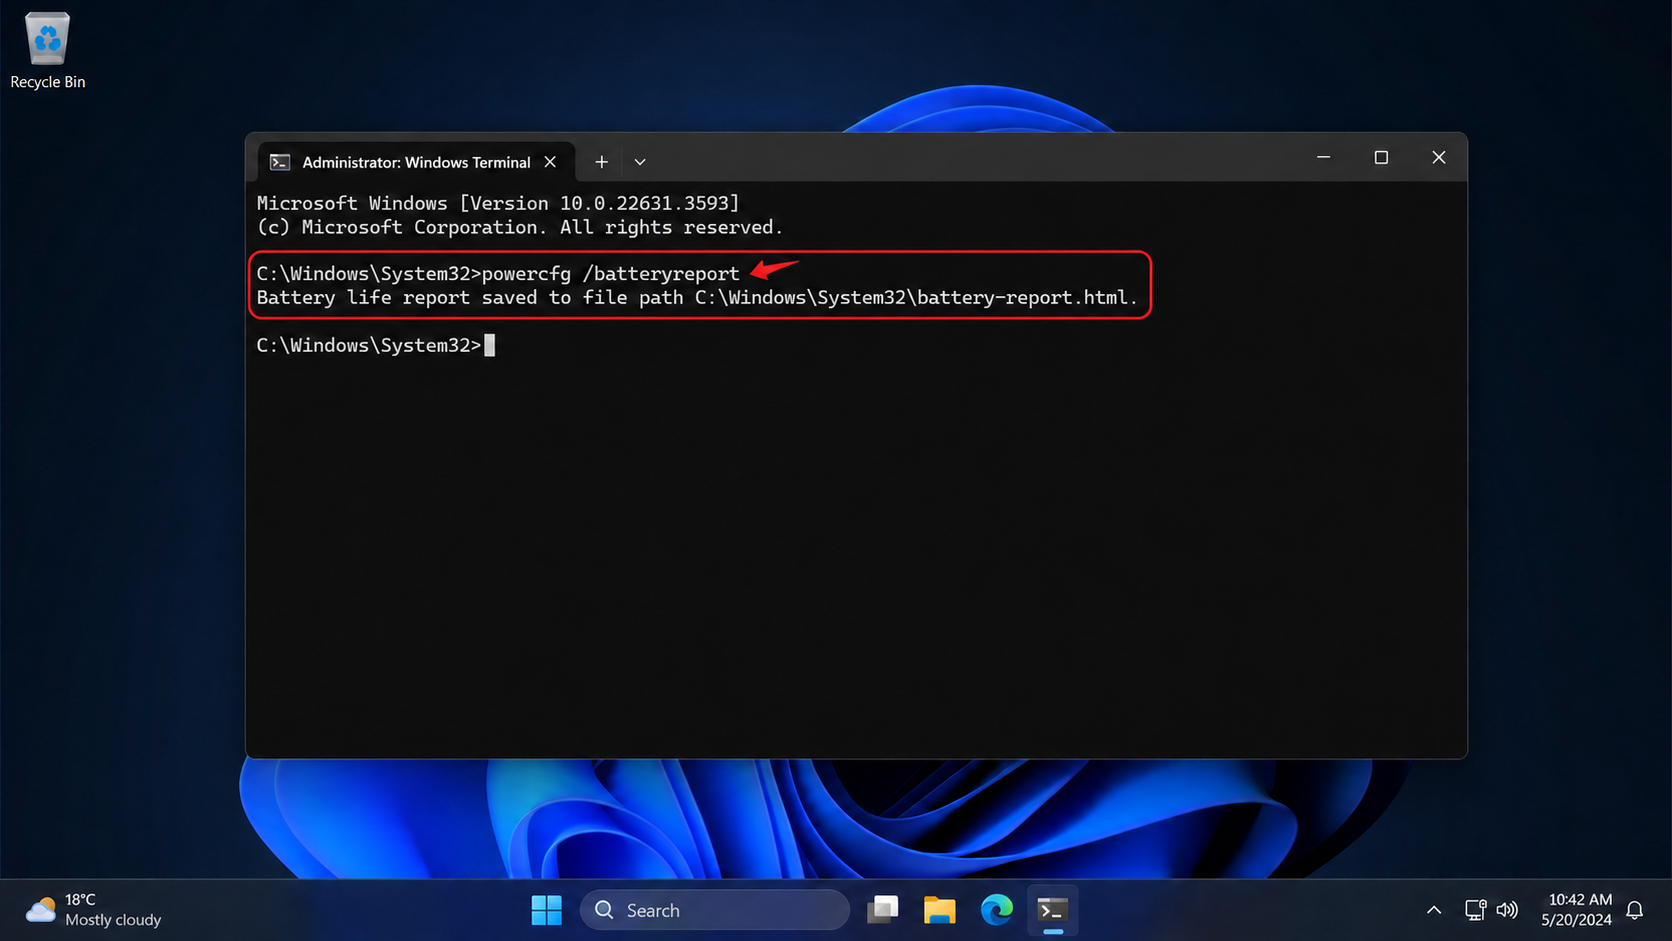The height and width of the screenshot is (941, 1672).
Task: Open the clock showing 10:42 AM
Action: [x=1577, y=910]
